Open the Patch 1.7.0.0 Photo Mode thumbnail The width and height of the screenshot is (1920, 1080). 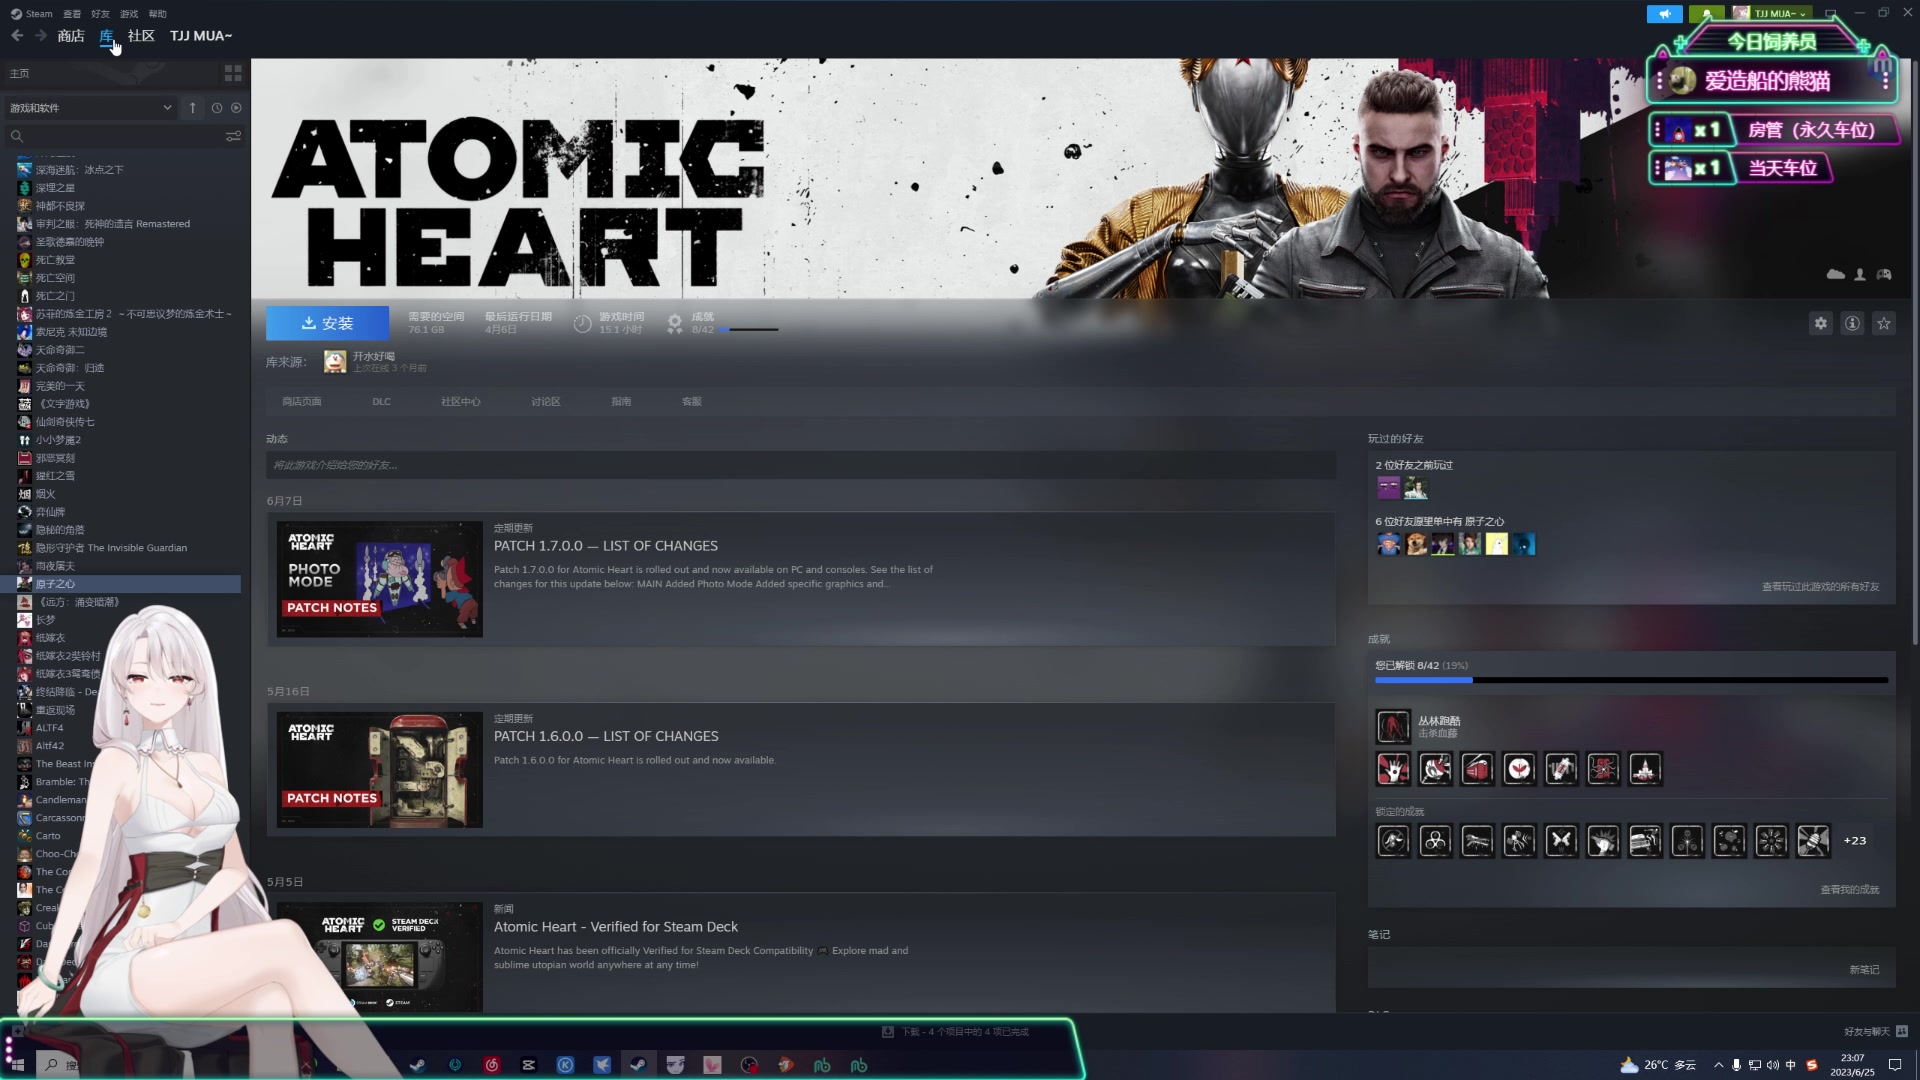click(380, 579)
